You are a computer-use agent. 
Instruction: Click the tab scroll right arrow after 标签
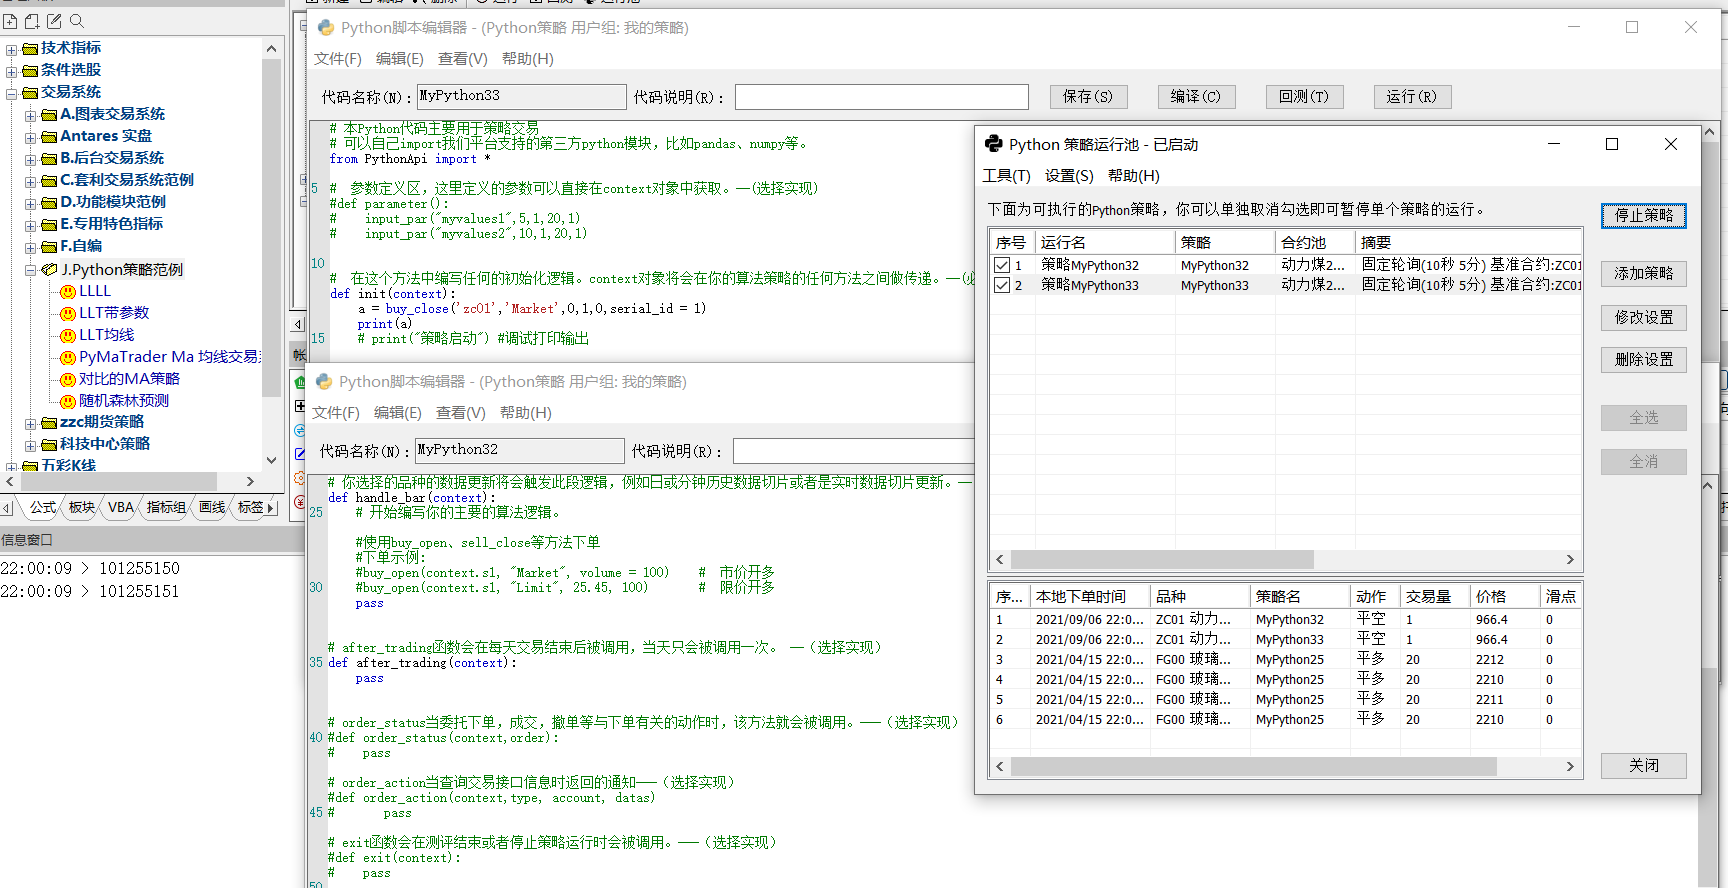270,508
